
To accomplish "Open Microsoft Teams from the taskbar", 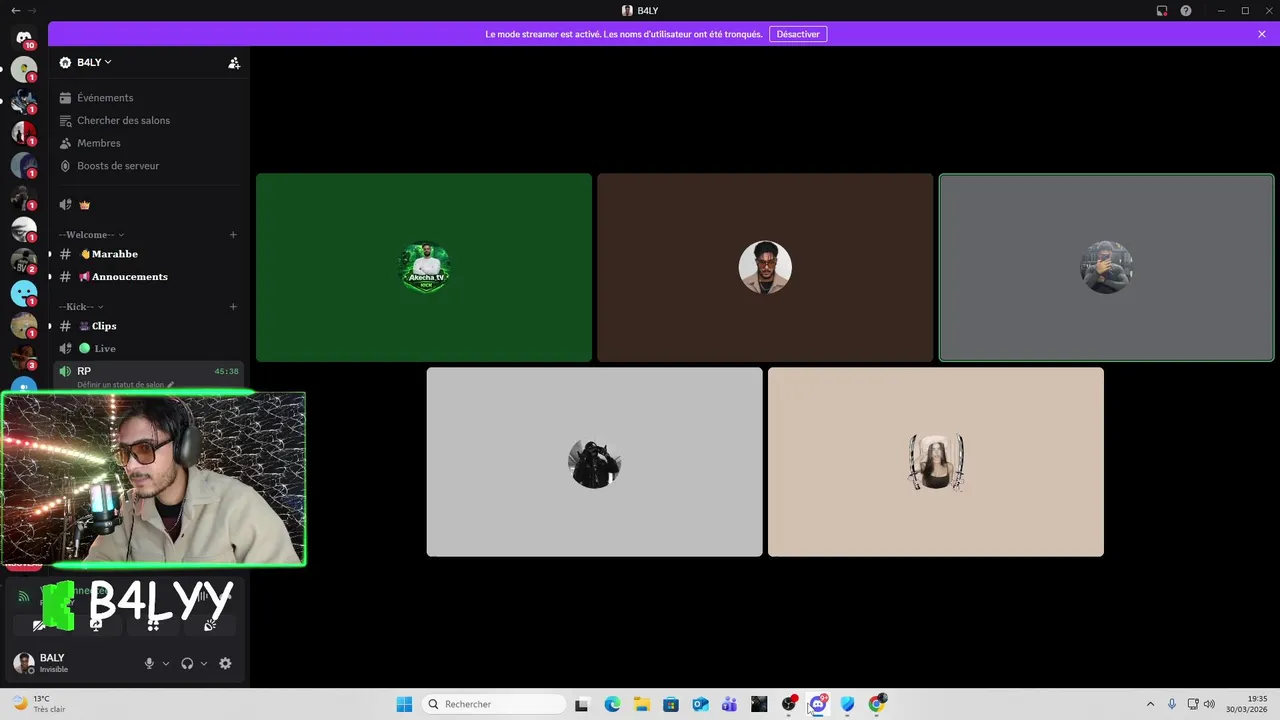I will click(730, 704).
